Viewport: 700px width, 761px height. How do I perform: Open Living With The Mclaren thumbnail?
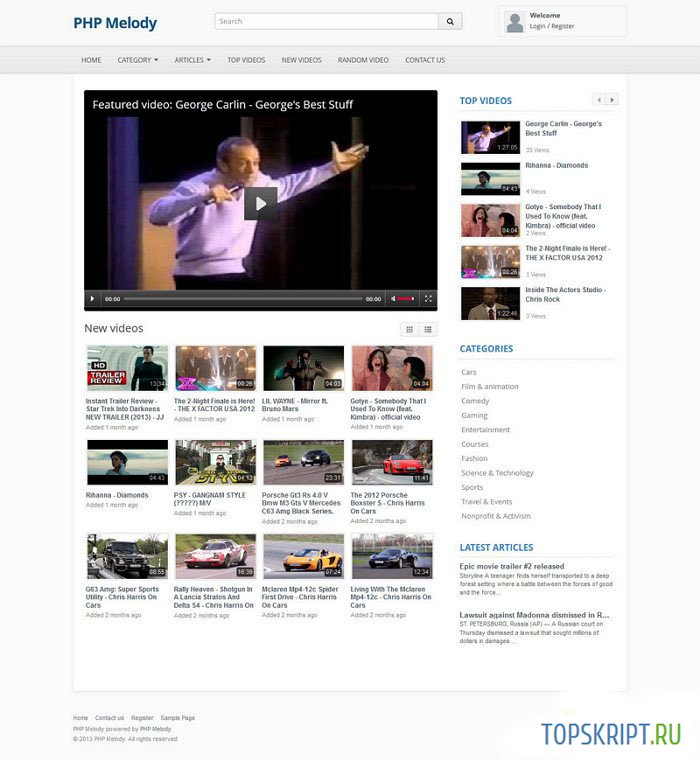pos(392,556)
